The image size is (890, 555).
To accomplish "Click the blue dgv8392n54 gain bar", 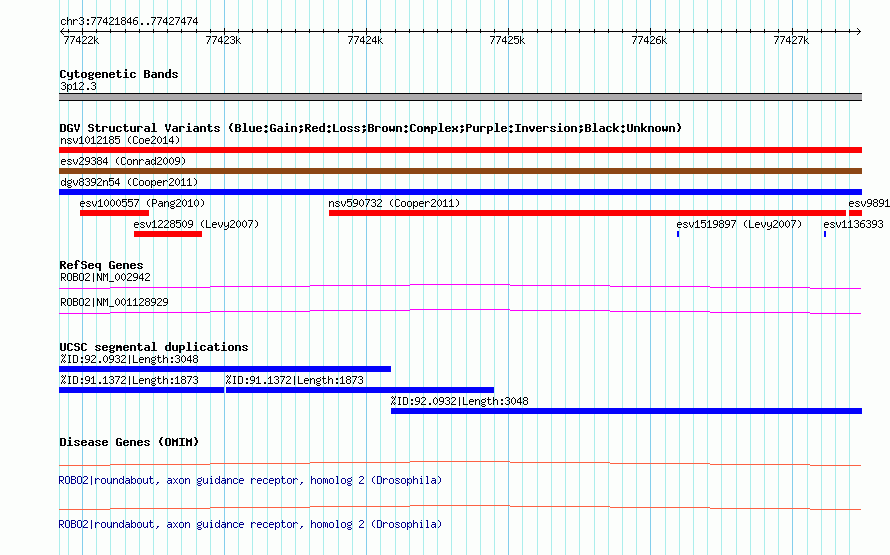I will pyautogui.click(x=460, y=192).
